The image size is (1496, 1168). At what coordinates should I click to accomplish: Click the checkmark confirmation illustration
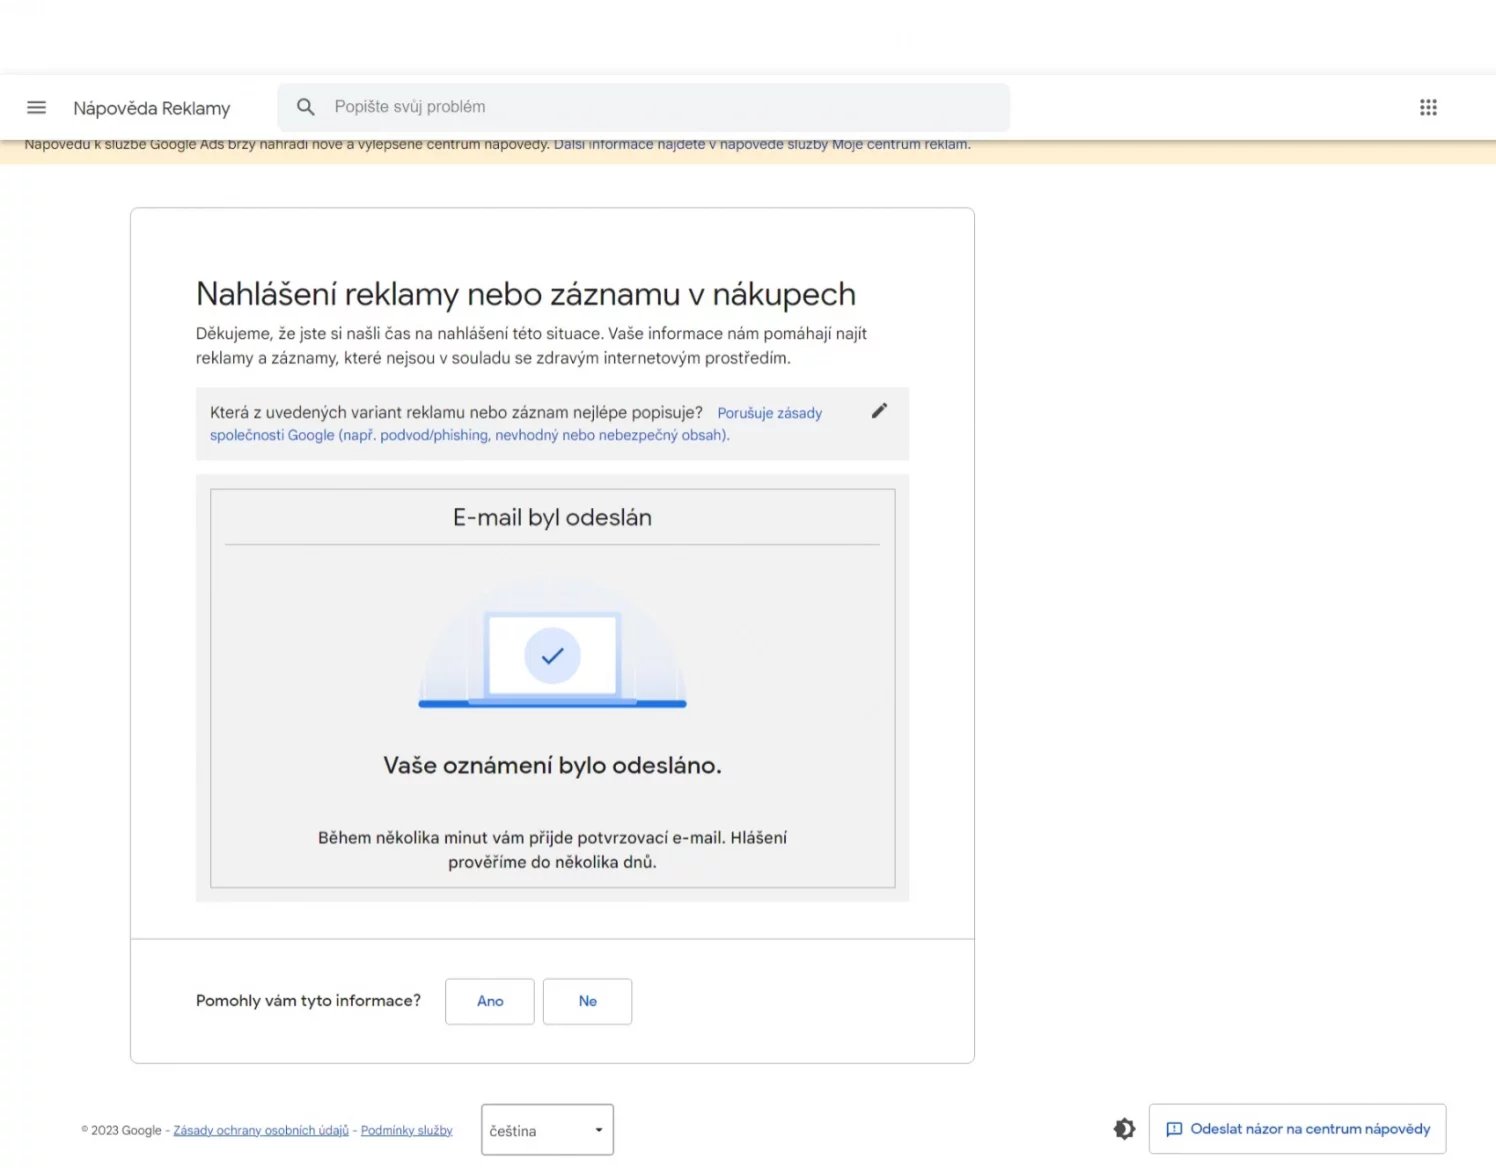coord(552,656)
